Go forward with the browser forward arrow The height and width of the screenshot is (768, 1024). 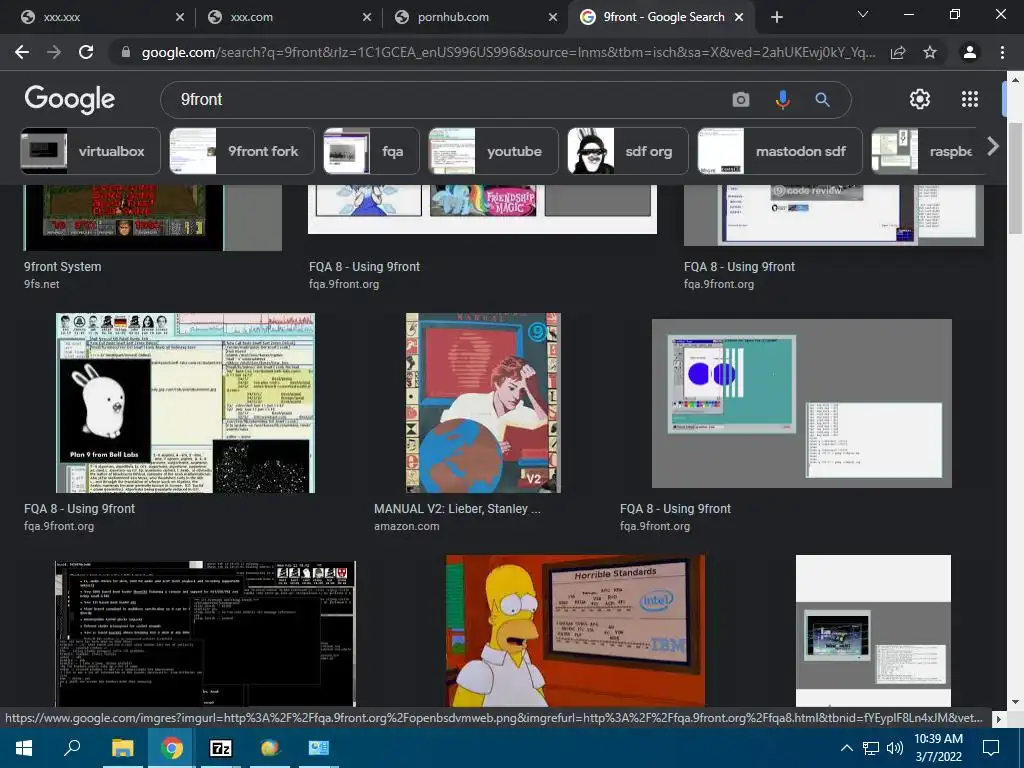tap(54, 52)
